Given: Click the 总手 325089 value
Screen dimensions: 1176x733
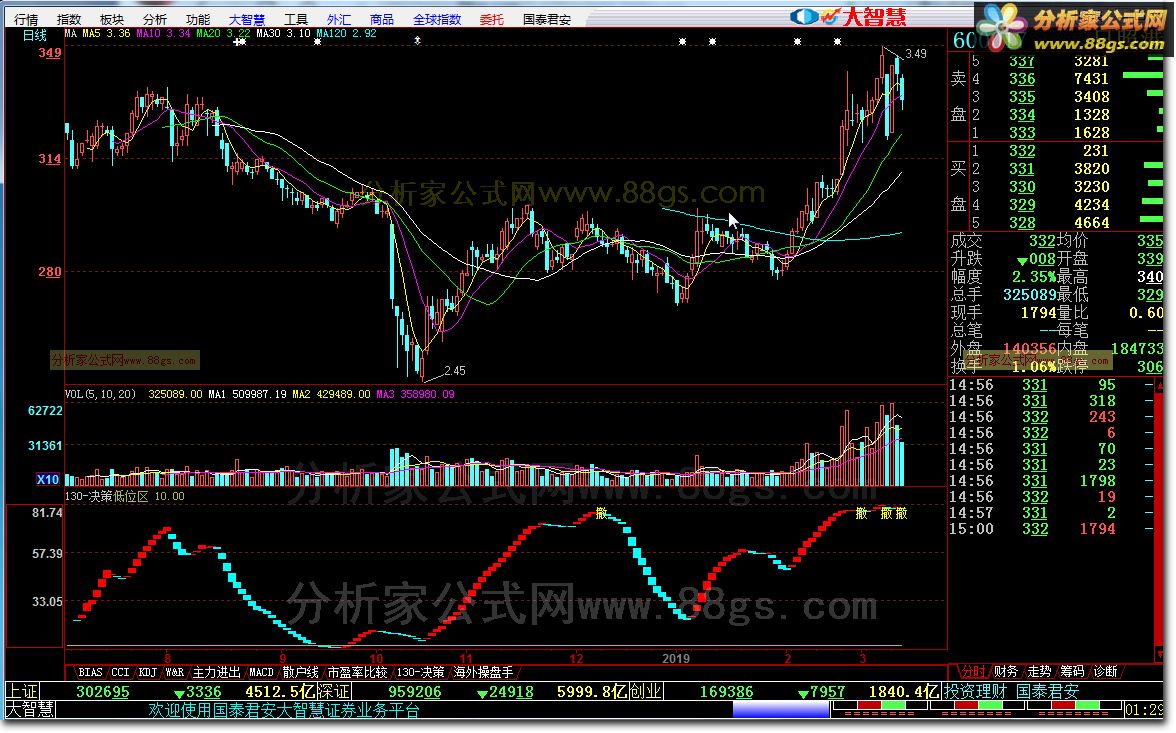Looking at the screenshot, I should 1029,295.
